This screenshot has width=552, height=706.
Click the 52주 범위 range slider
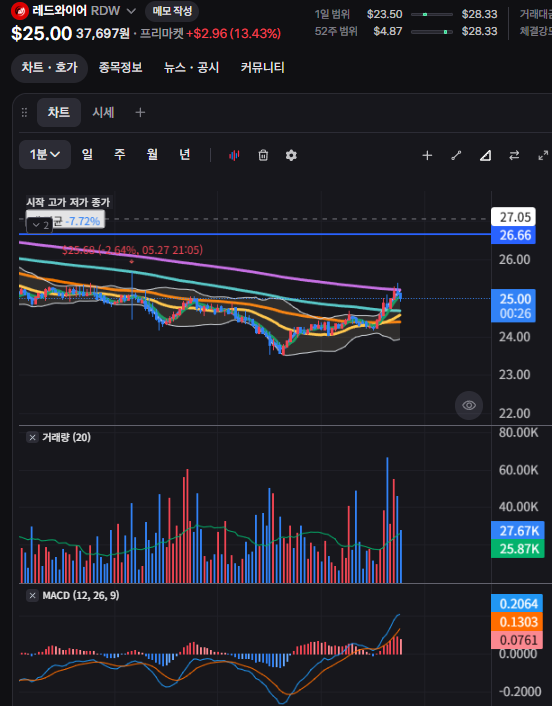coord(432,32)
